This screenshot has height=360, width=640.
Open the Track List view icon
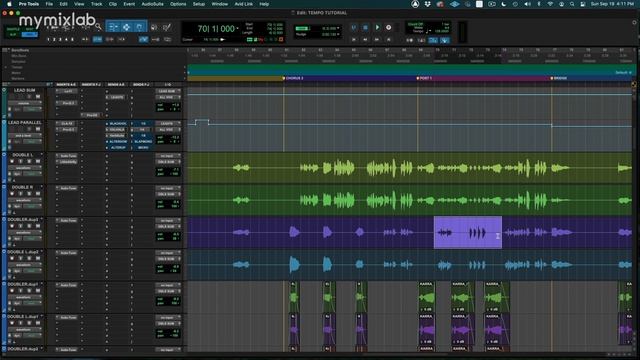pyautogui.click(x=5, y=84)
